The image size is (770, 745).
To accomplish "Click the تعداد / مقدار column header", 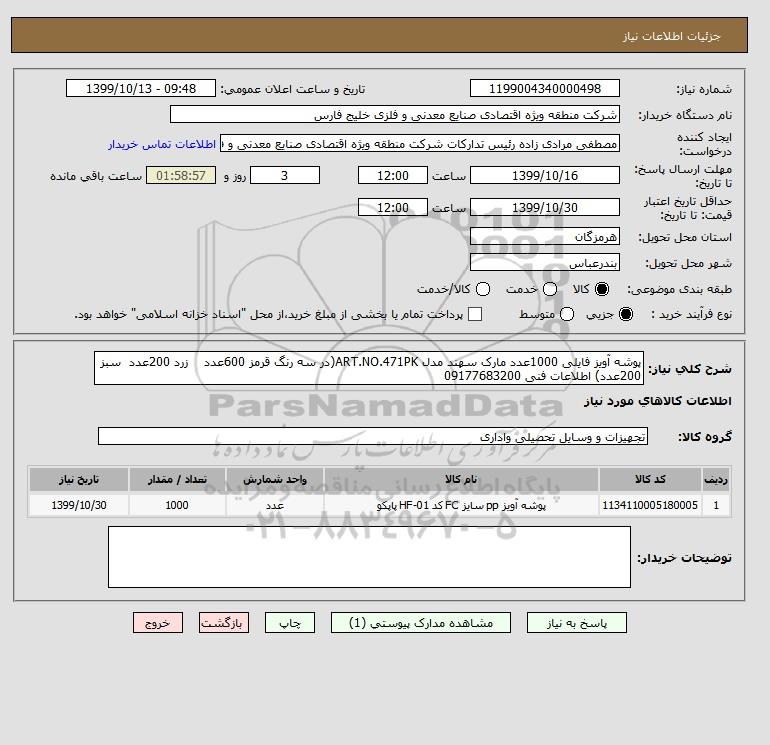I will (x=177, y=479).
